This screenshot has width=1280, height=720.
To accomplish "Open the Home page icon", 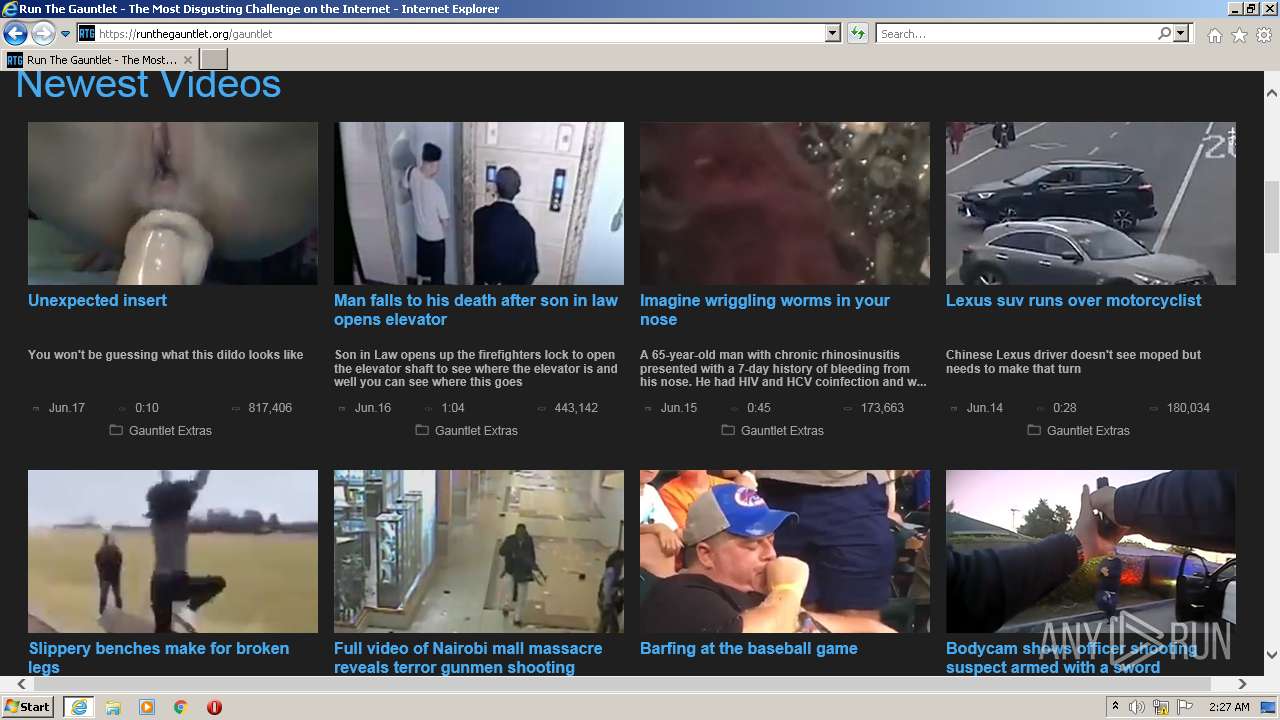I will (1214, 35).
